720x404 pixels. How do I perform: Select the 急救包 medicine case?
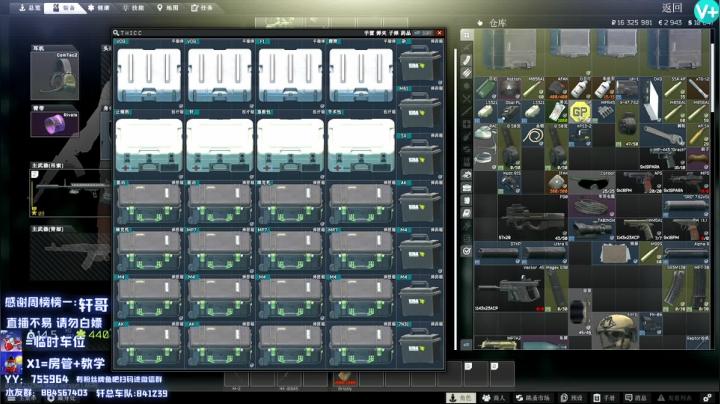tap(290, 144)
